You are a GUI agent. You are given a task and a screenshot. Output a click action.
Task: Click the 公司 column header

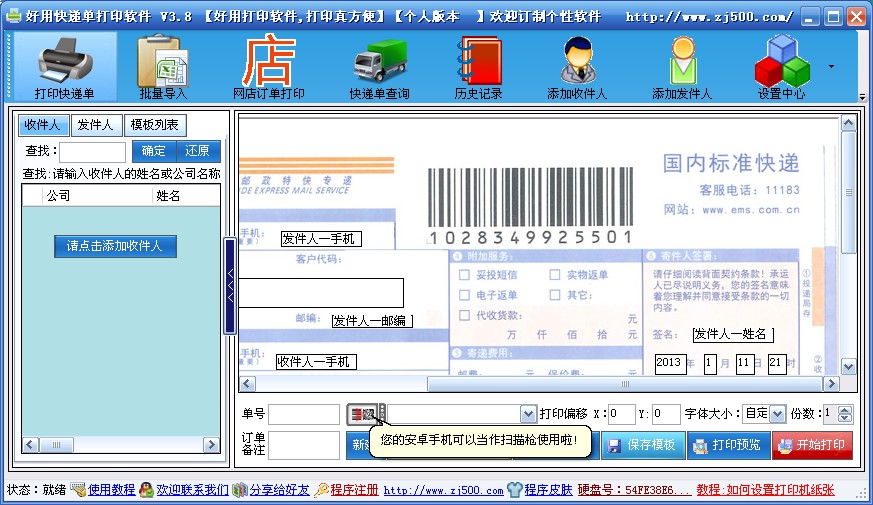tap(97, 195)
